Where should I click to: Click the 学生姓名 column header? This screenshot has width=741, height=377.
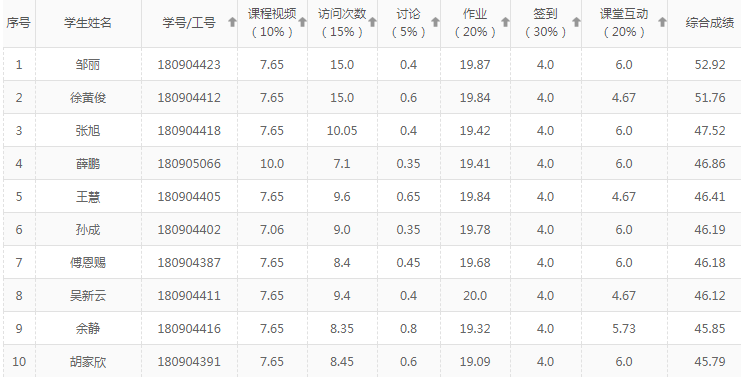pos(88,23)
